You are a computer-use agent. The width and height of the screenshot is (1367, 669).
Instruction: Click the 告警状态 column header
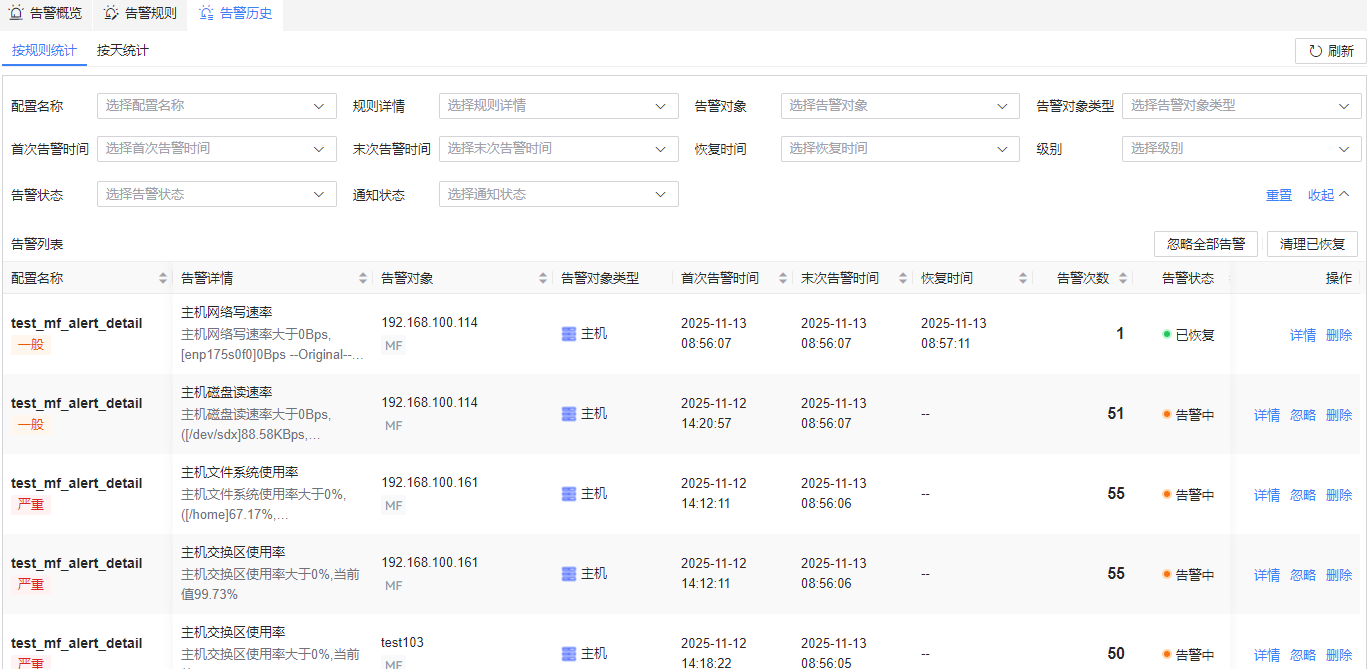coord(1188,278)
